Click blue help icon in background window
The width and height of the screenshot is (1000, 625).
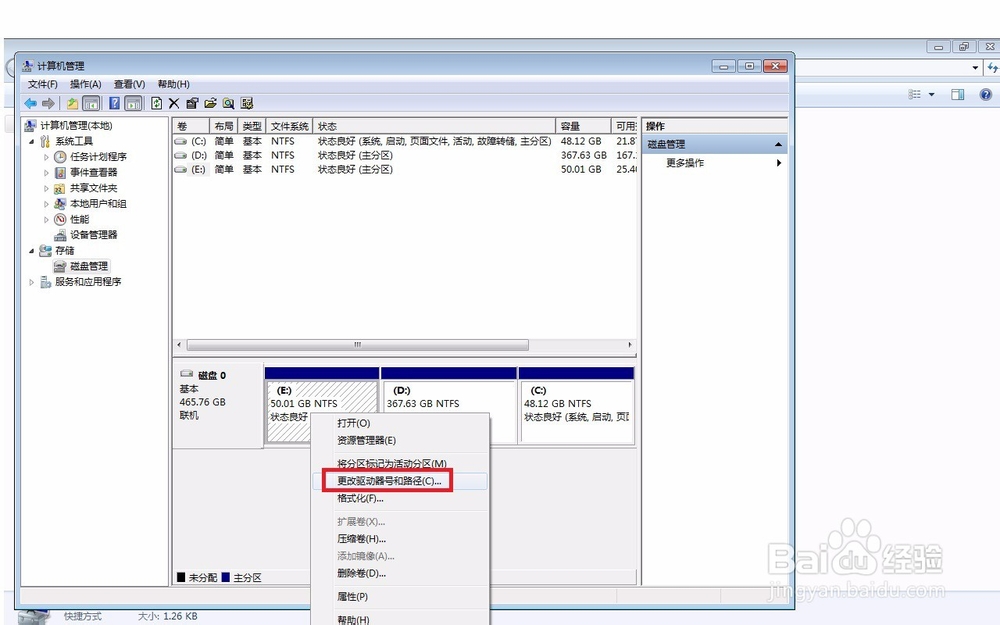point(985,94)
